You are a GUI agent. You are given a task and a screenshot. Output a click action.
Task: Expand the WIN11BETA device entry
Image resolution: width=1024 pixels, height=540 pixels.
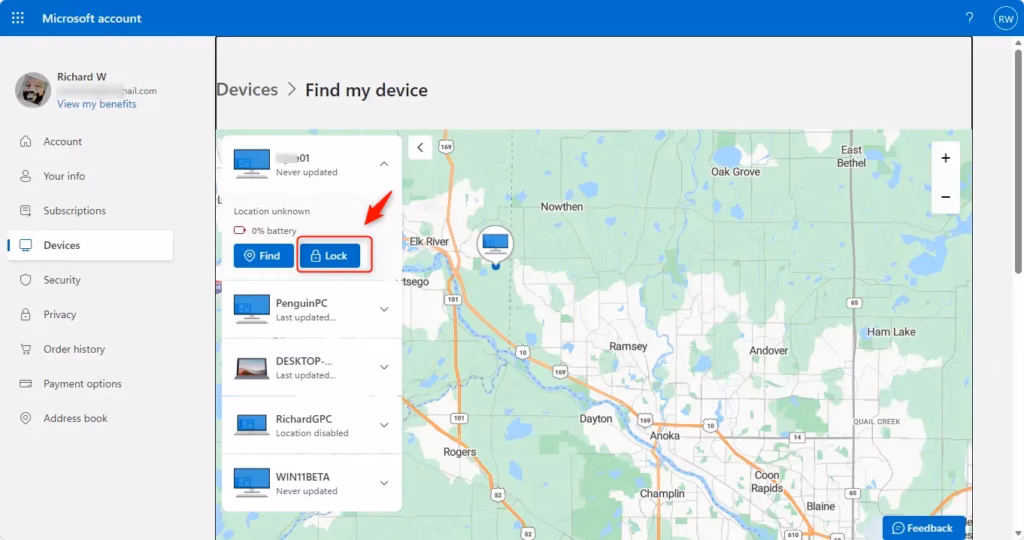(384, 483)
